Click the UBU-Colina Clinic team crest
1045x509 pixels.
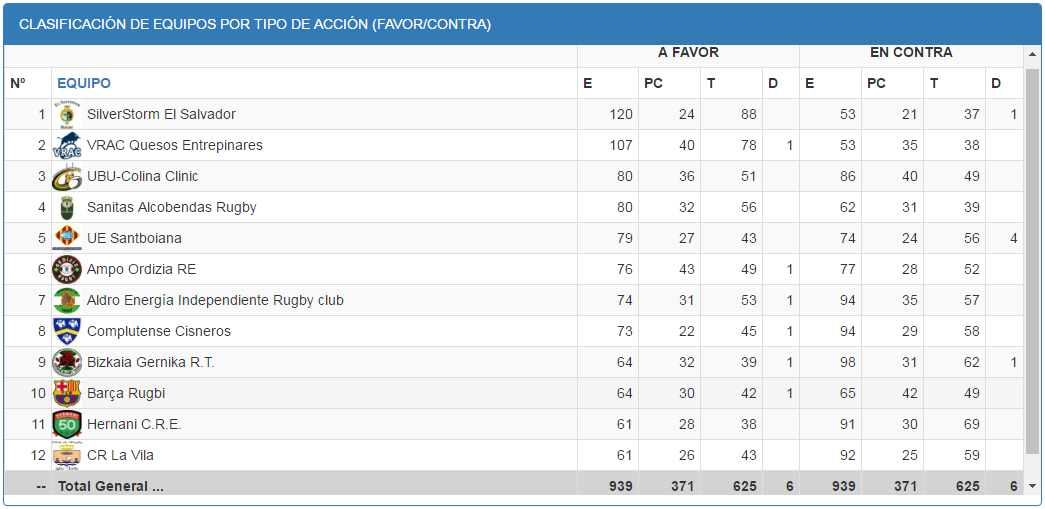point(67,177)
